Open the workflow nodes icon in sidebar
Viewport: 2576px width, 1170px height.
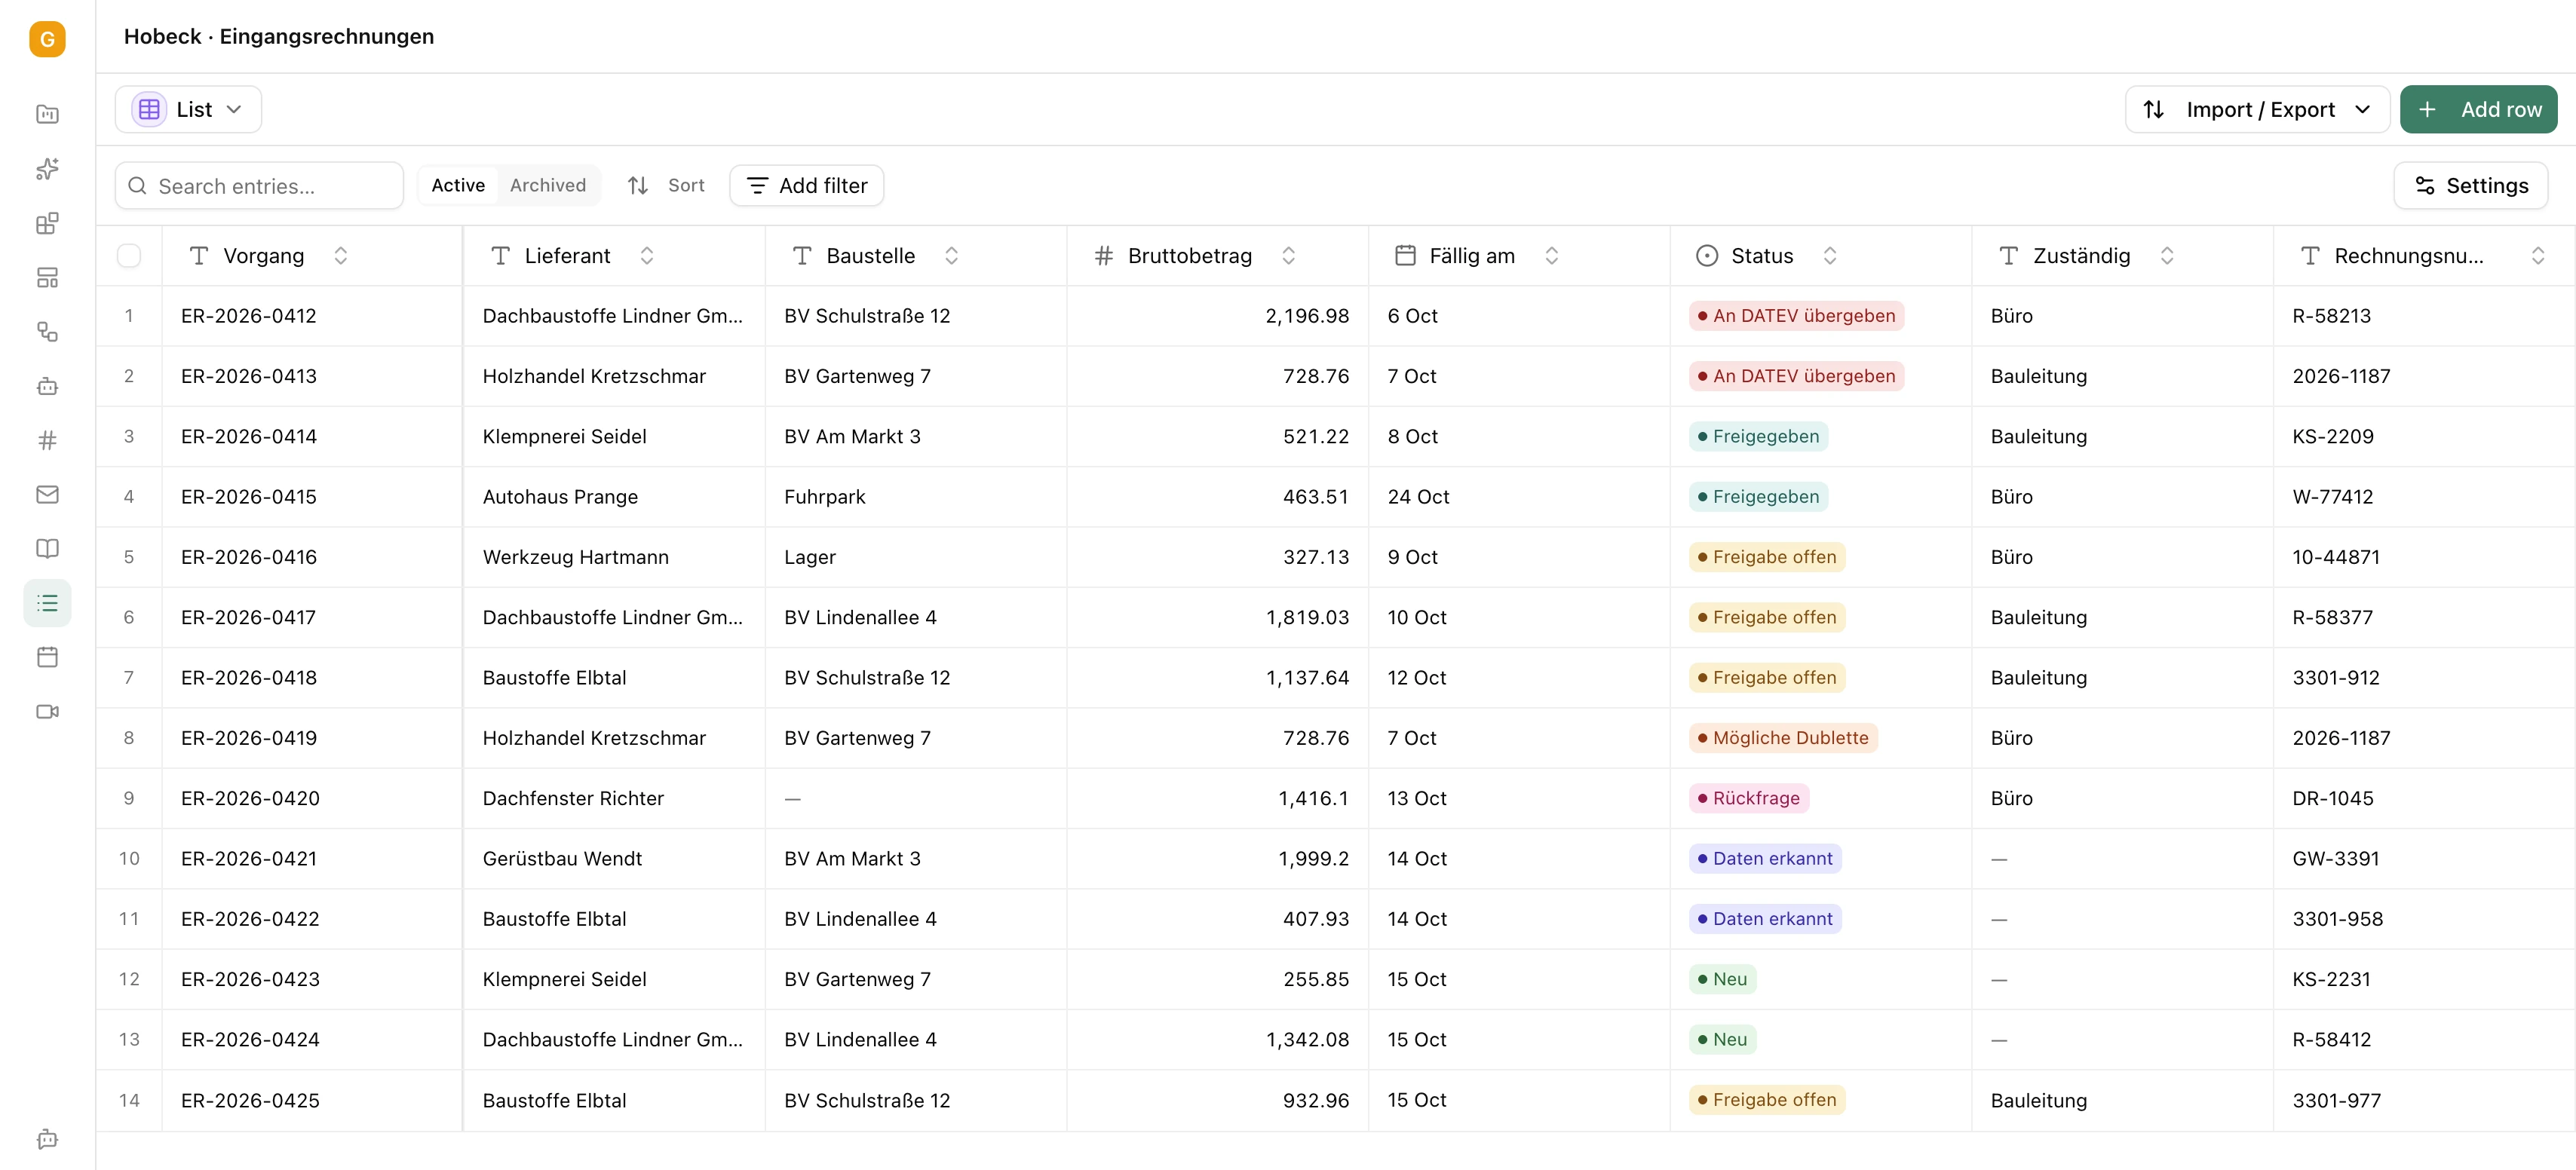47,331
